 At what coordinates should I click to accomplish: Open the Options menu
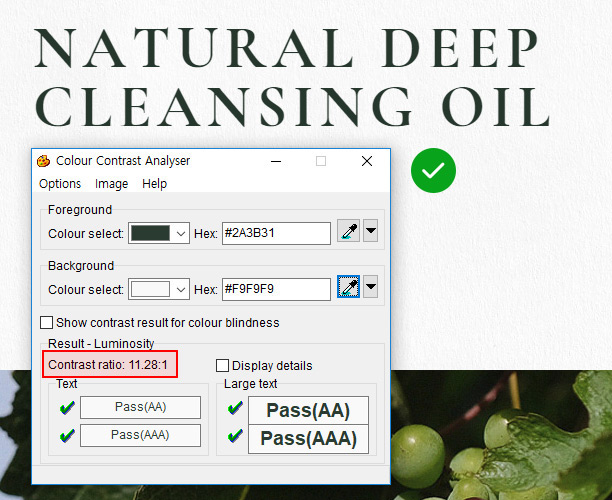60,184
